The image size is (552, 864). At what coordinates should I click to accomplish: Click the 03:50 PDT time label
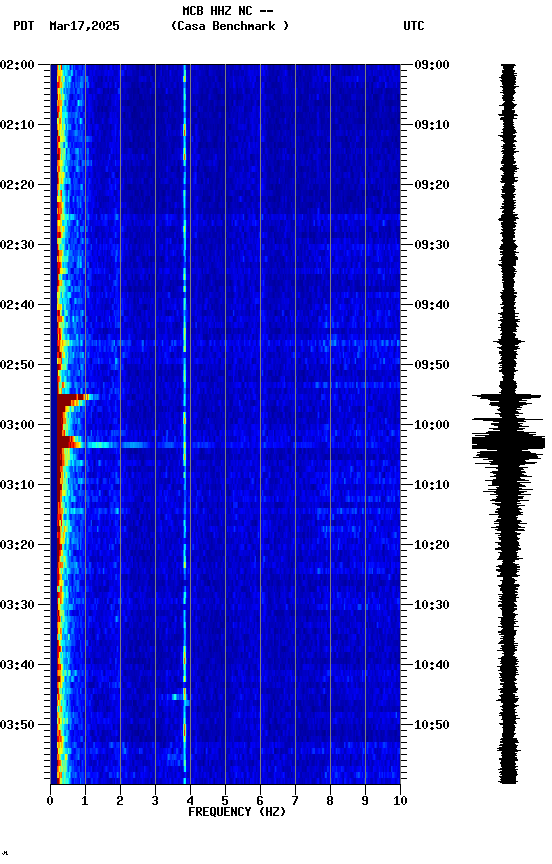(x=17, y=725)
